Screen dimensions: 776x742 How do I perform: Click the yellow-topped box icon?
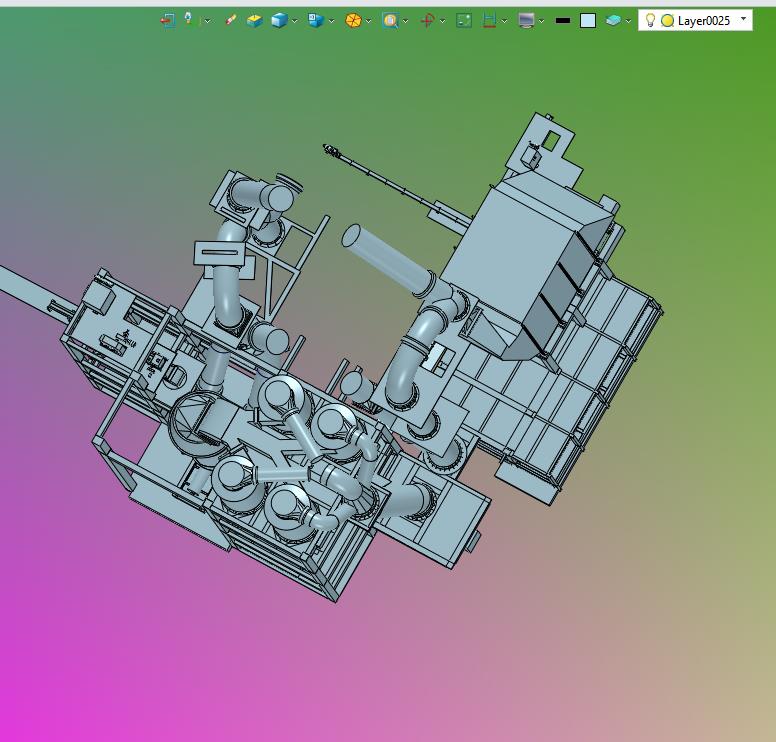tap(254, 20)
